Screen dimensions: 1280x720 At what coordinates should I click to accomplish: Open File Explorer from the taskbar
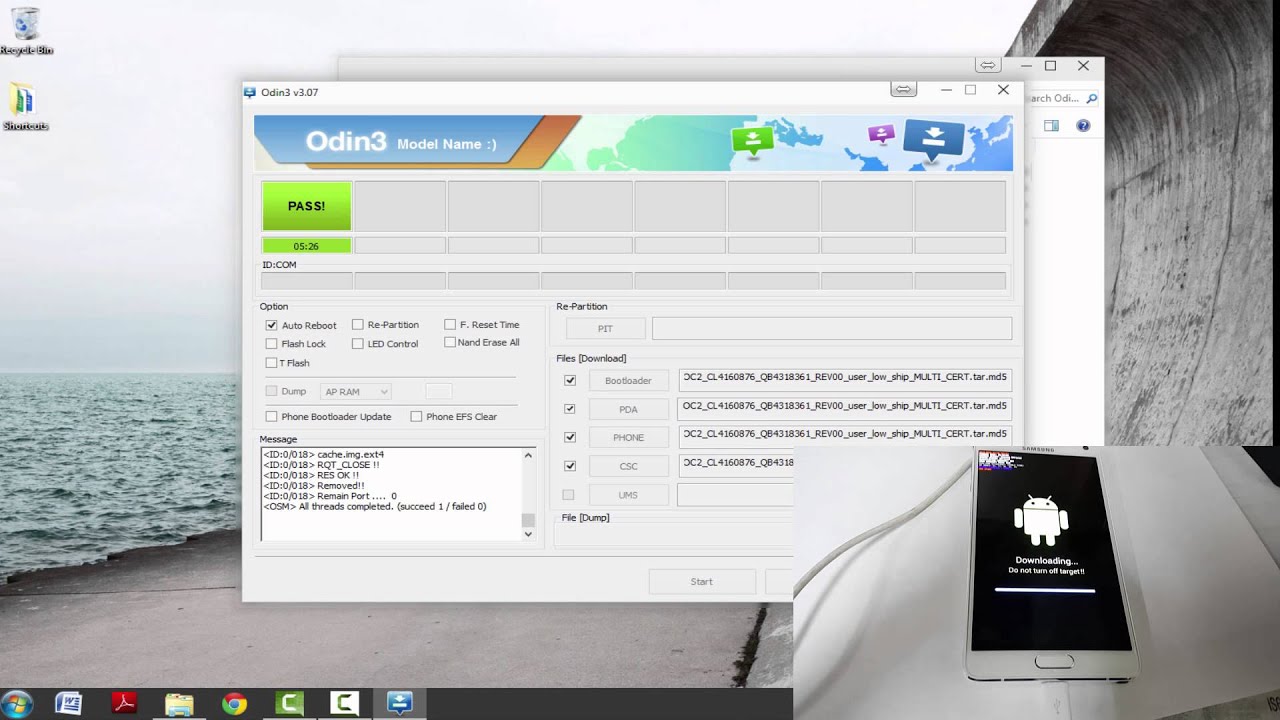pyautogui.click(x=179, y=704)
